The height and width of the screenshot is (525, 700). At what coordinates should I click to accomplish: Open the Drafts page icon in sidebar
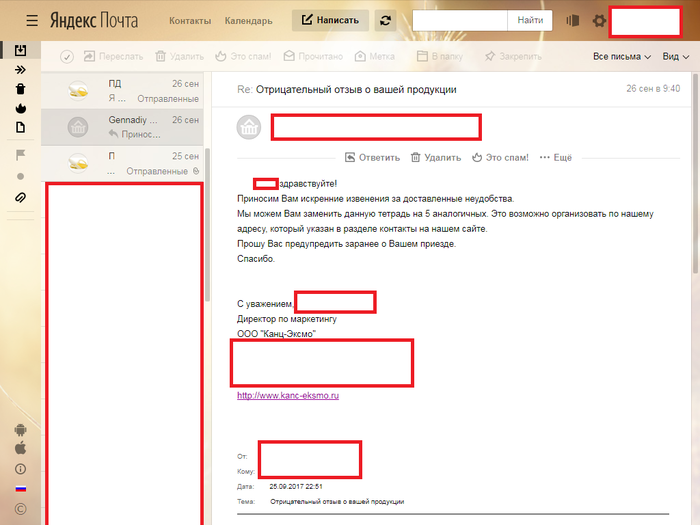click(x=21, y=127)
